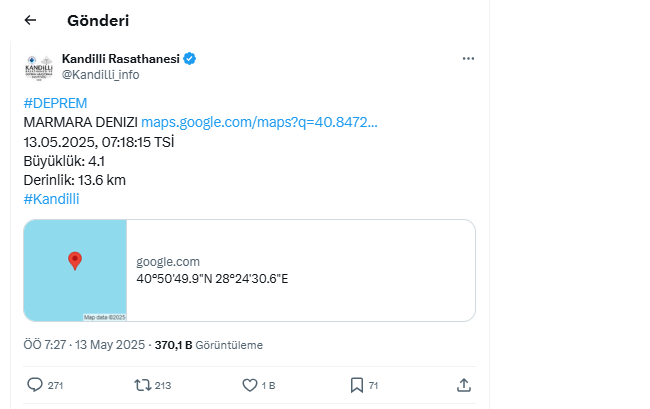Open the #DEPREM hashtag
This screenshot has height=409, width=650.
coord(55,103)
